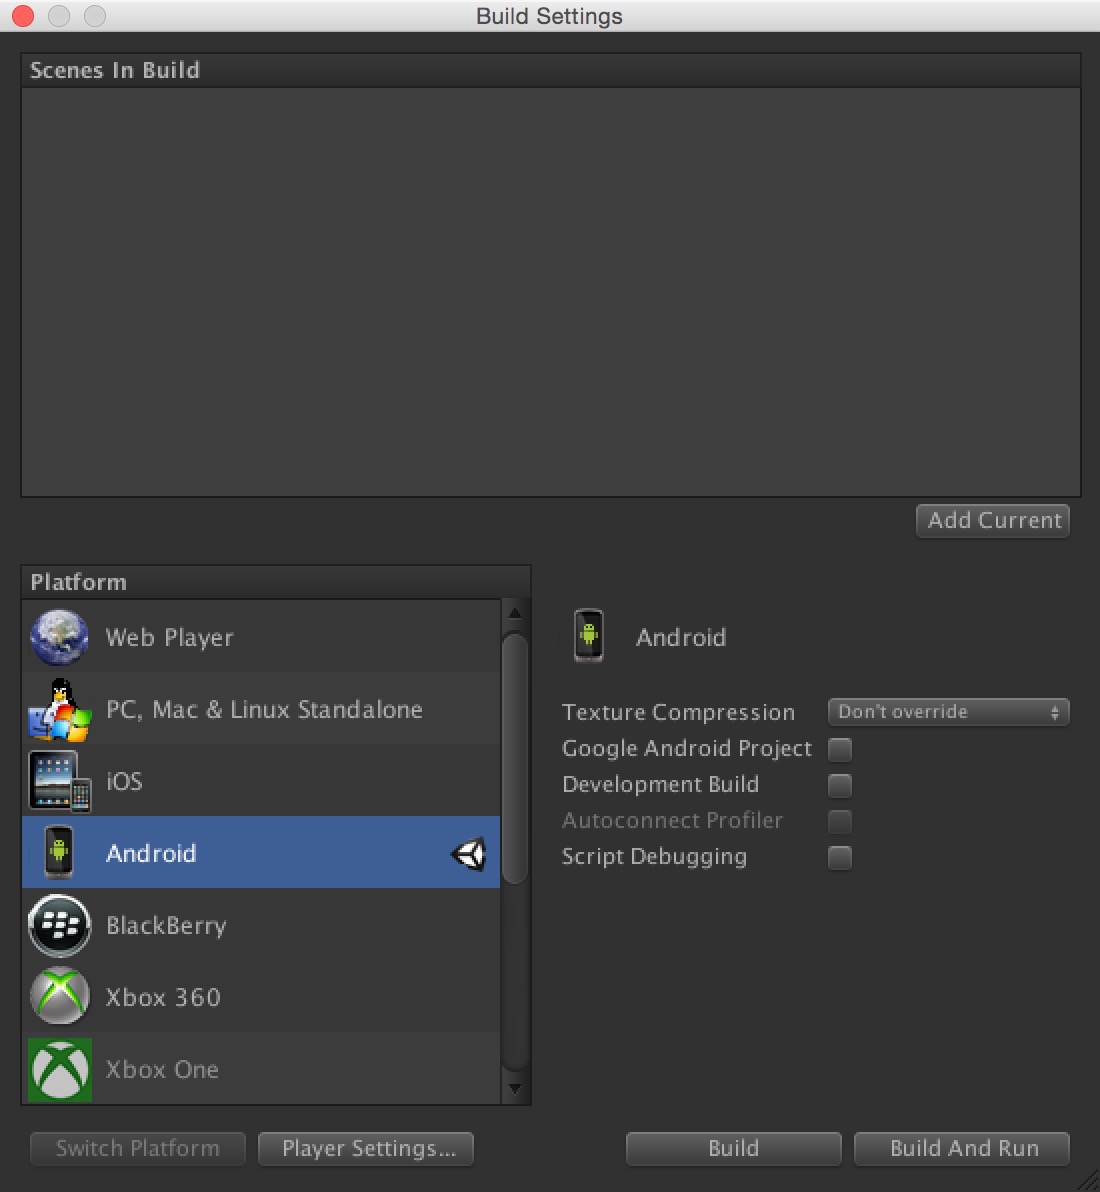The width and height of the screenshot is (1100, 1192).
Task: Enable the Script Debugging checkbox
Action: tap(840, 858)
